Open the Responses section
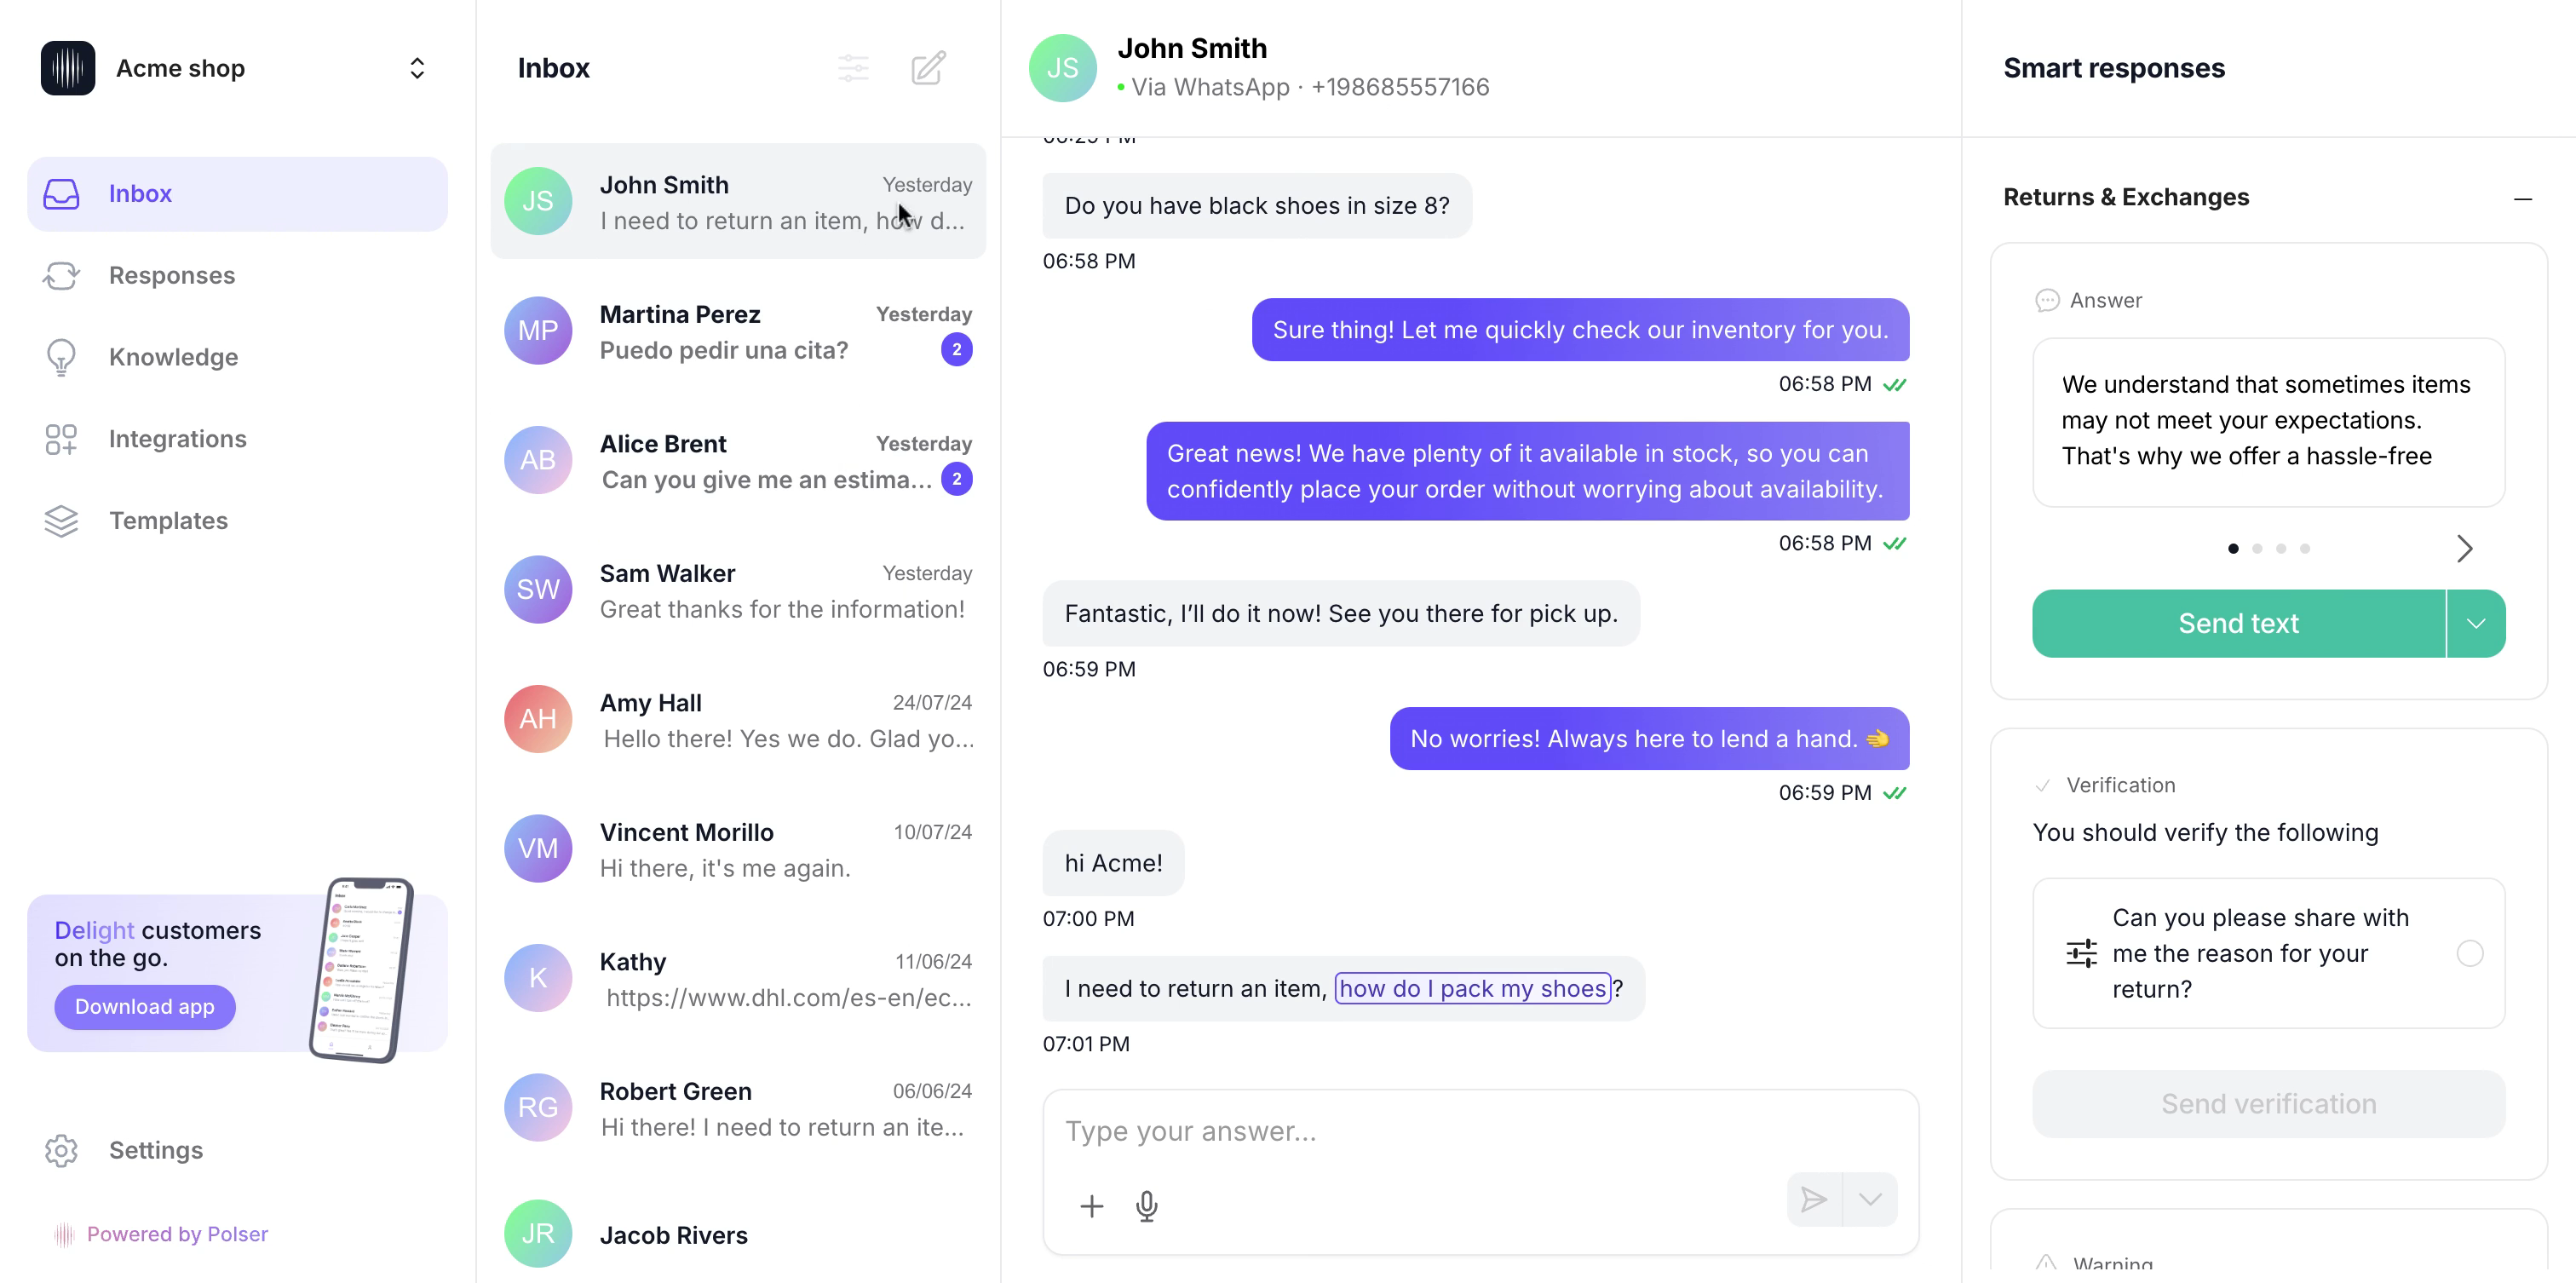Image resolution: width=2576 pixels, height=1283 pixels. [x=171, y=274]
